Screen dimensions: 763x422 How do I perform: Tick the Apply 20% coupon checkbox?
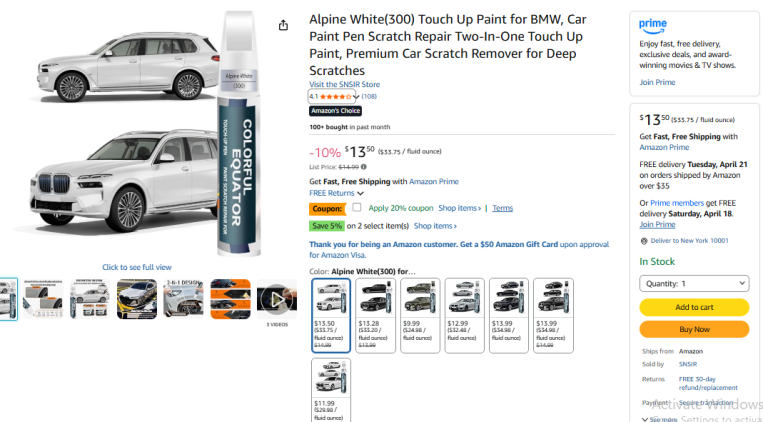tap(357, 208)
